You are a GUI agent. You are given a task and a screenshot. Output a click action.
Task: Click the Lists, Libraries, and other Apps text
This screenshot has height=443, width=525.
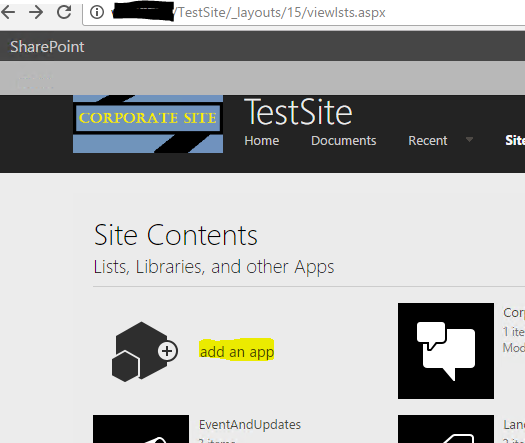click(214, 267)
